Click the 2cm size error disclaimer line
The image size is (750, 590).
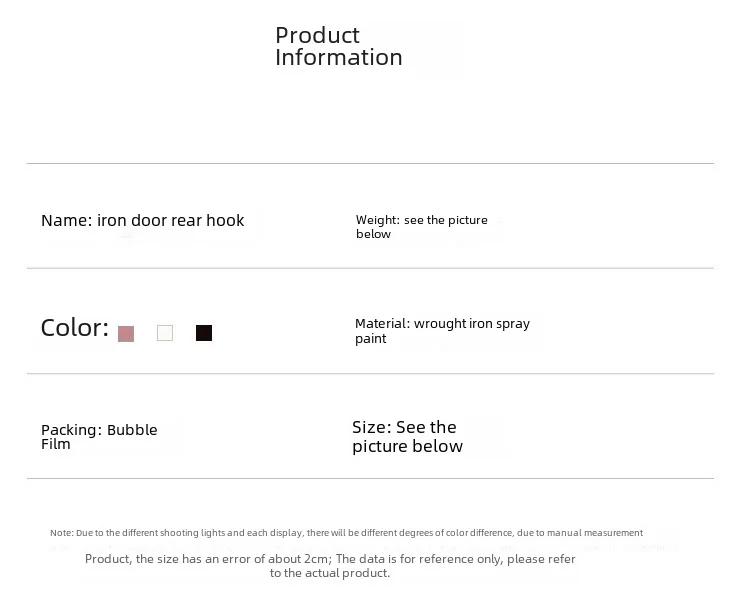(x=330, y=558)
